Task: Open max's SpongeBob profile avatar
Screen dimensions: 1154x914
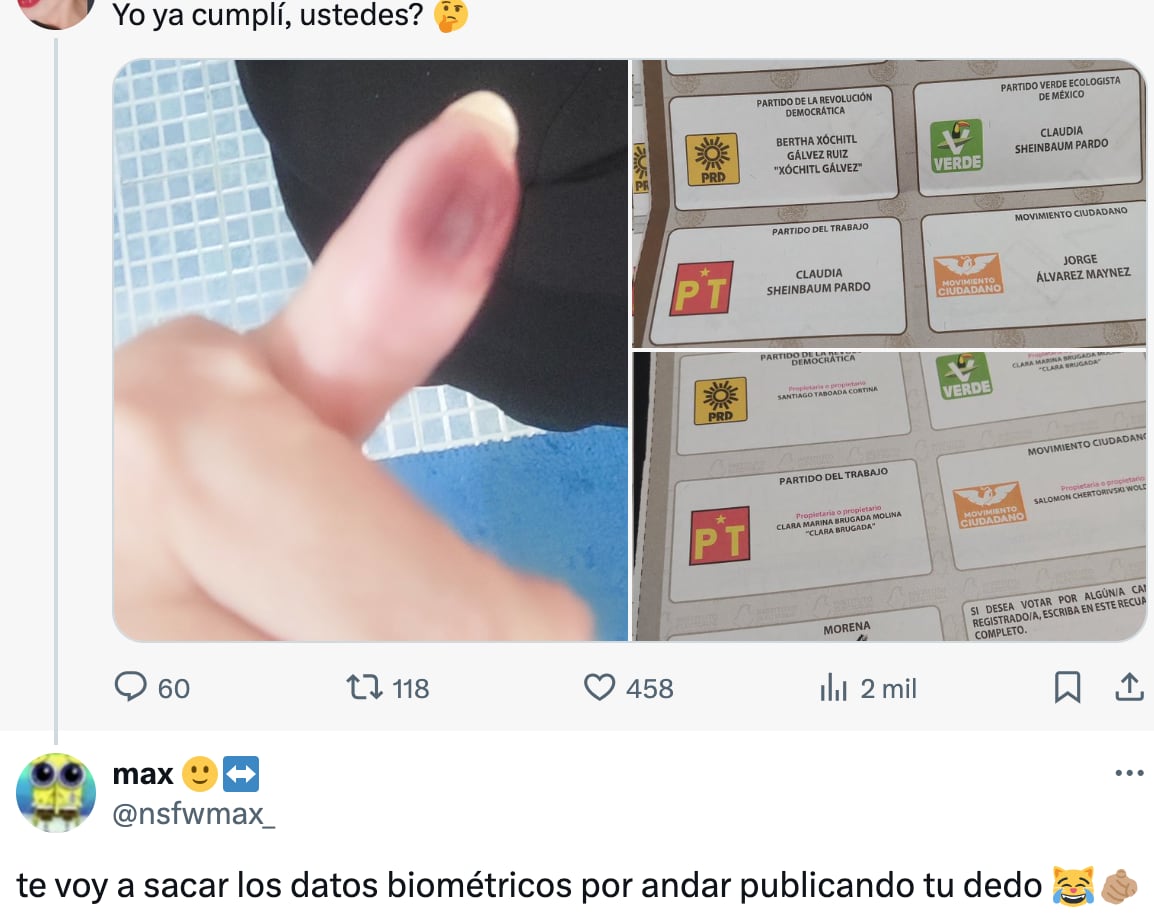Action: point(56,793)
